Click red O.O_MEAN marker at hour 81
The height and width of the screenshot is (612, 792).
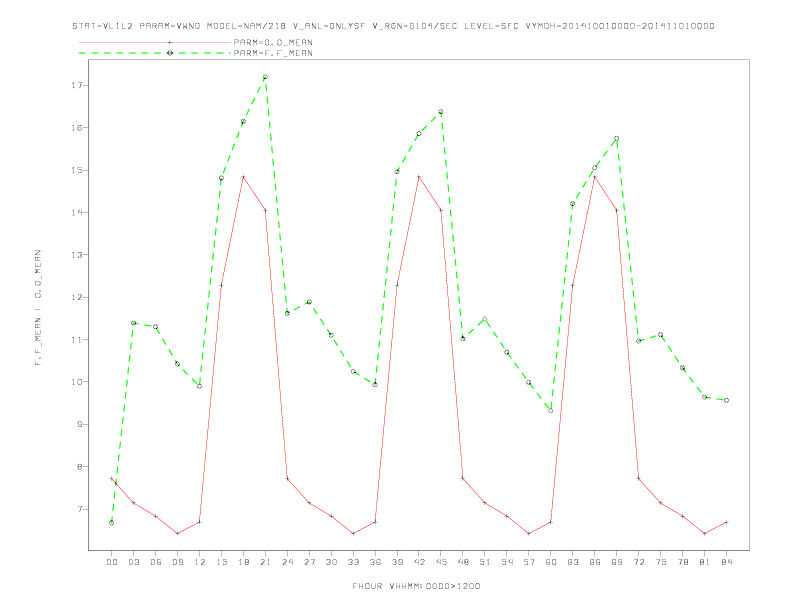pyautogui.click(x=705, y=533)
